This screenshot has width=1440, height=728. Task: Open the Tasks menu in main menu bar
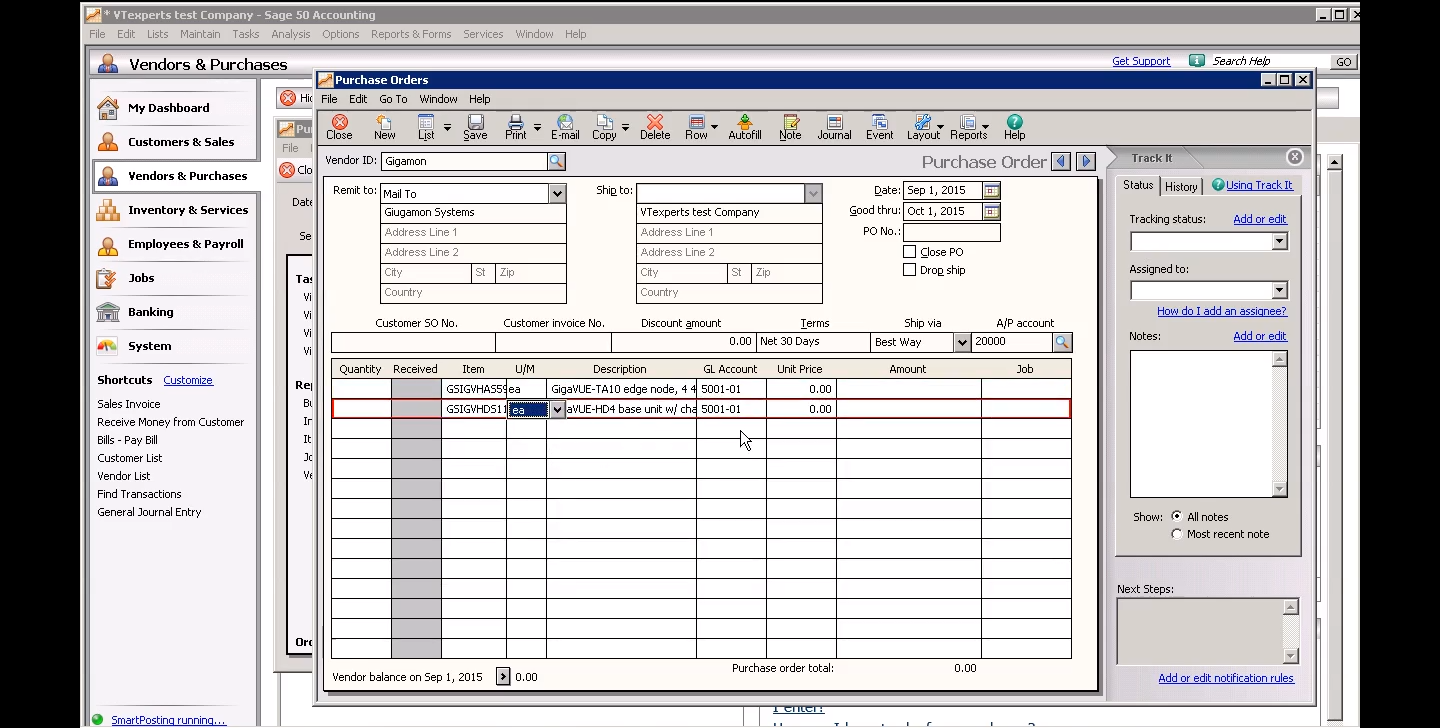pyautogui.click(x=246, y=34)
